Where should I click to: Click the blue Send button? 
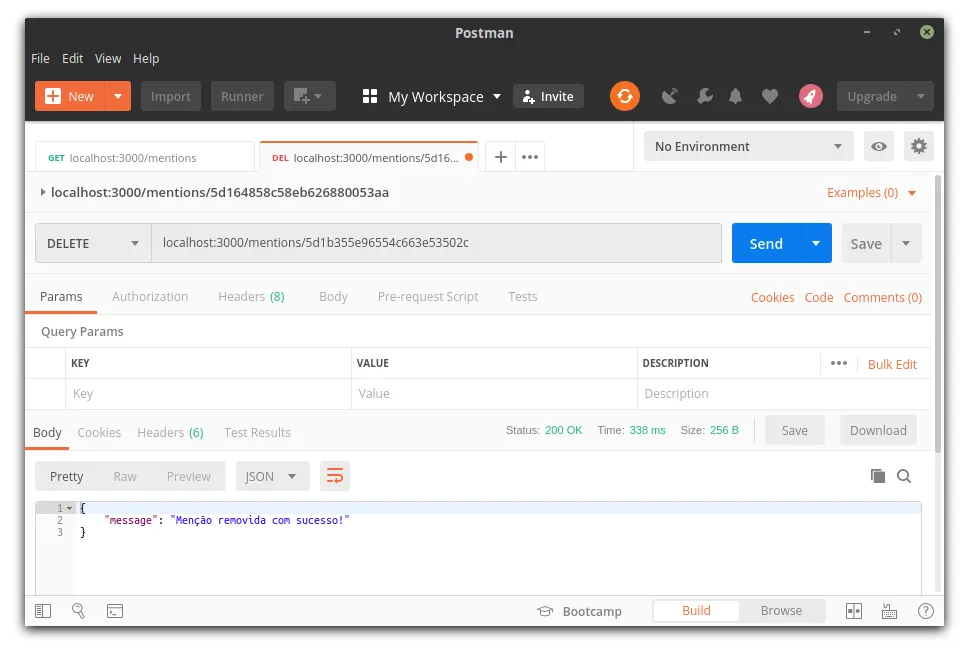(766, 244)
